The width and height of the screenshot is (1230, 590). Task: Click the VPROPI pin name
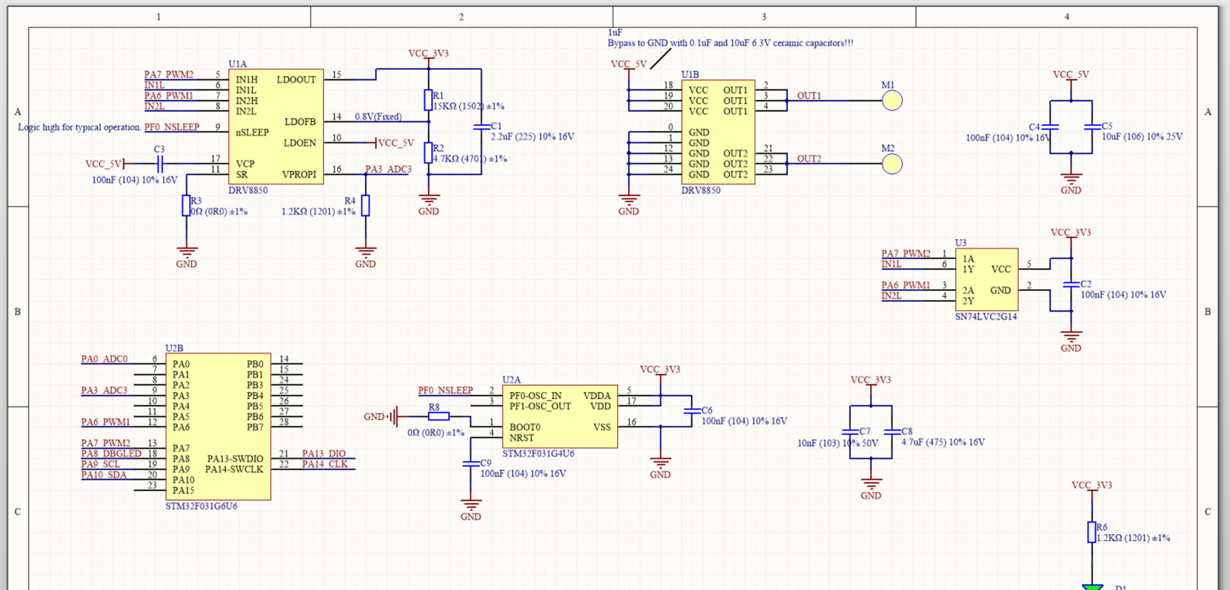(x=299, y=174)
